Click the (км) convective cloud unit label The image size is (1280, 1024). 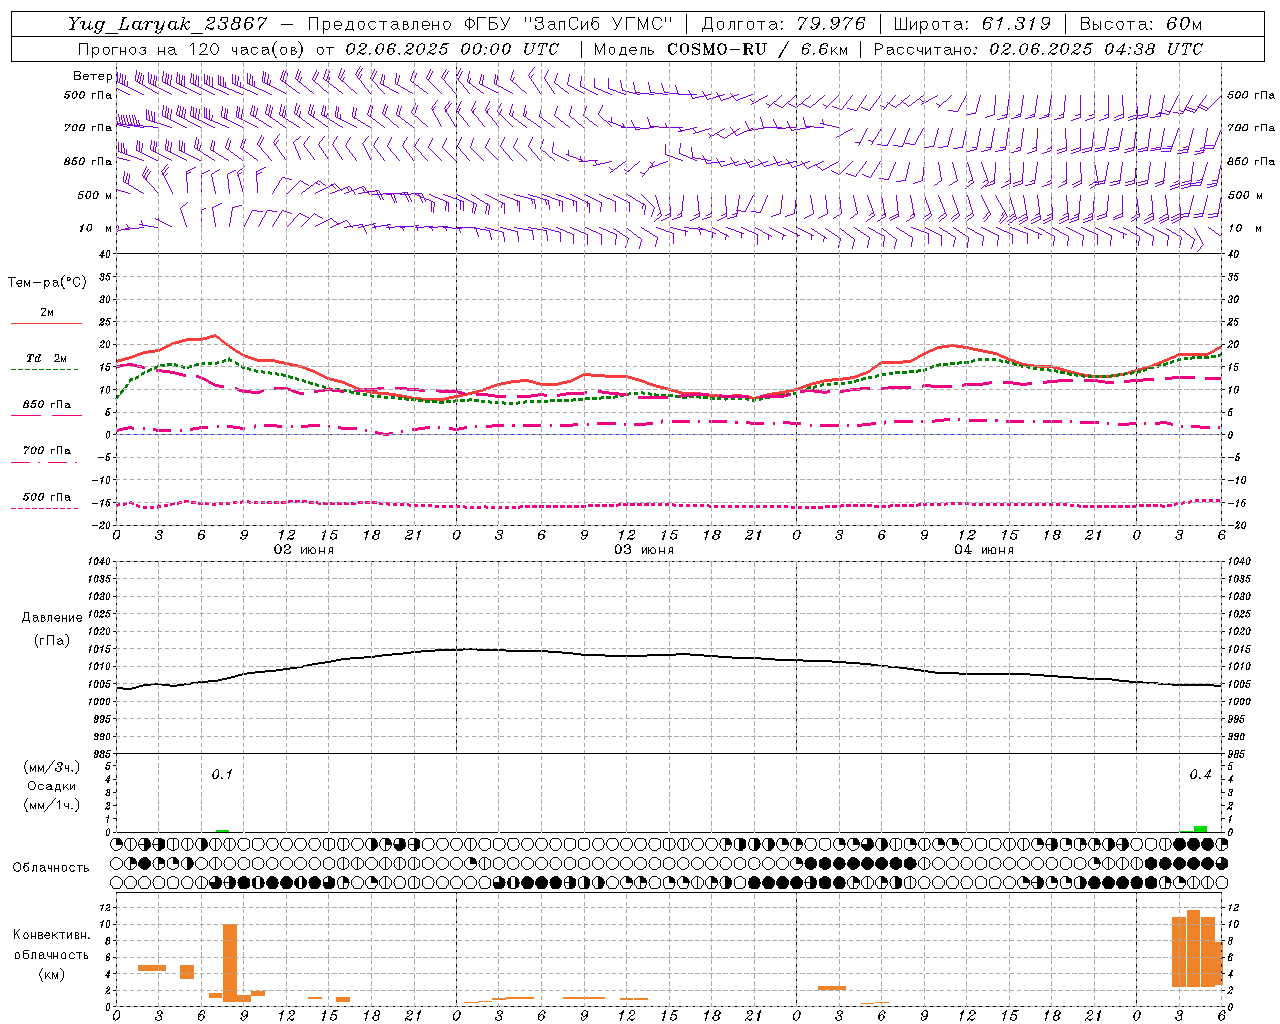coord(51,974)
